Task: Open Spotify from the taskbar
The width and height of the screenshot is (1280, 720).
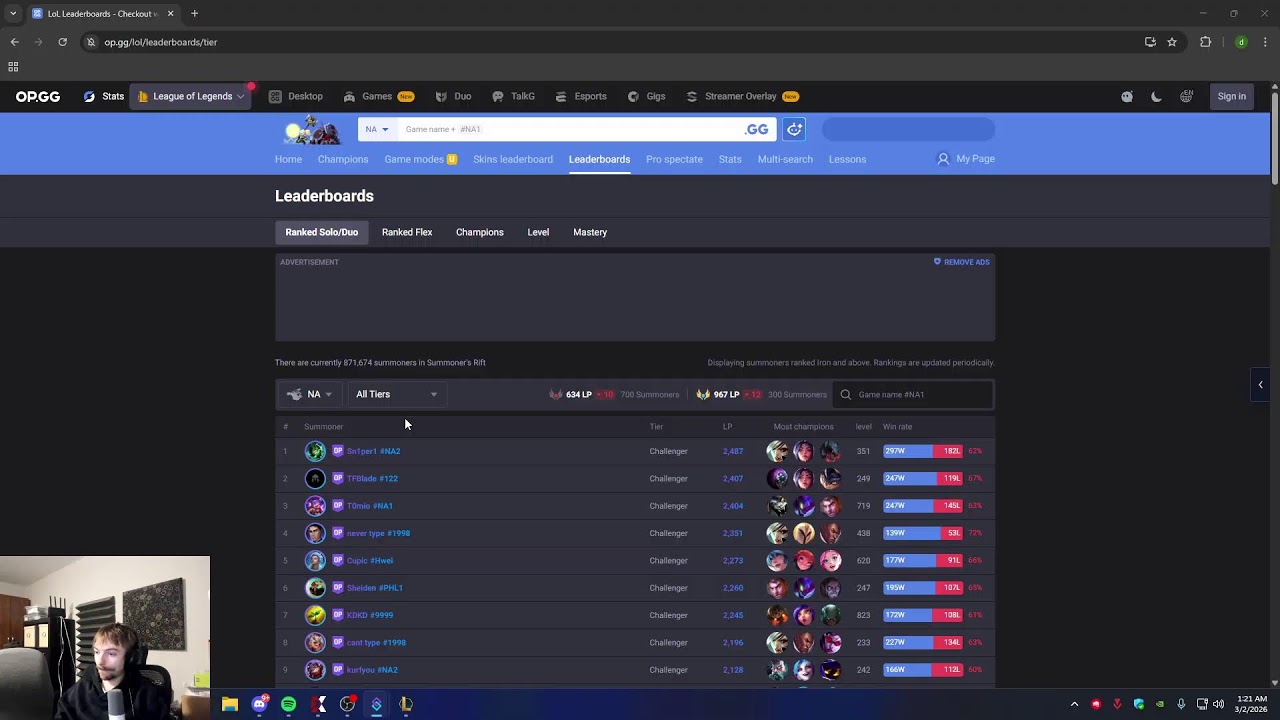Action: click(288, 704)
